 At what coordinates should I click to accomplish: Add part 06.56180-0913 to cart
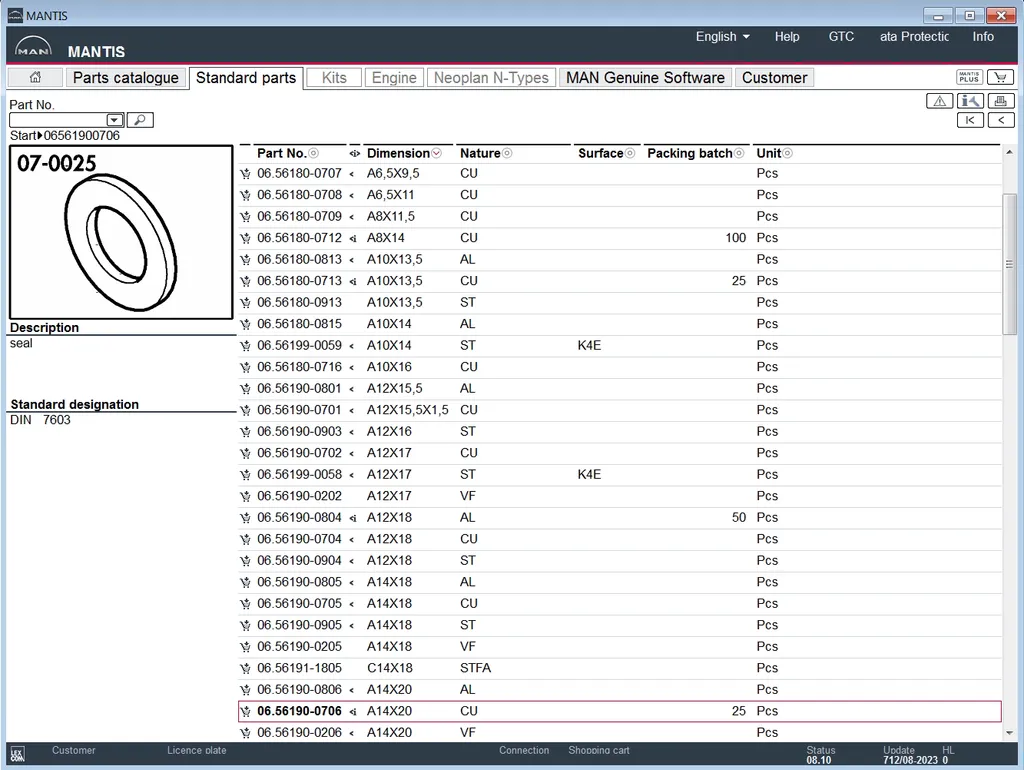[246, 303]
